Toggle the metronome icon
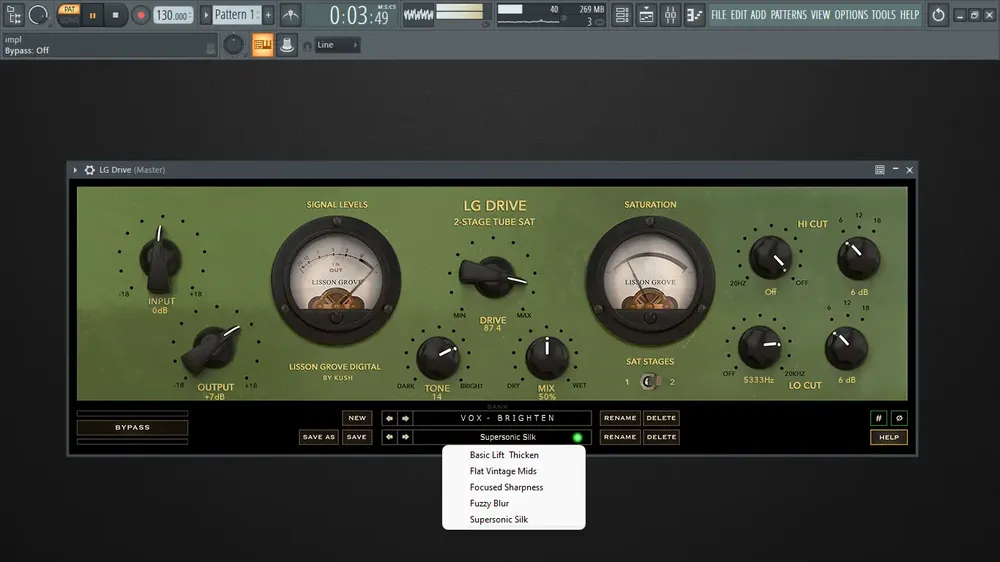 coord(291,15)
